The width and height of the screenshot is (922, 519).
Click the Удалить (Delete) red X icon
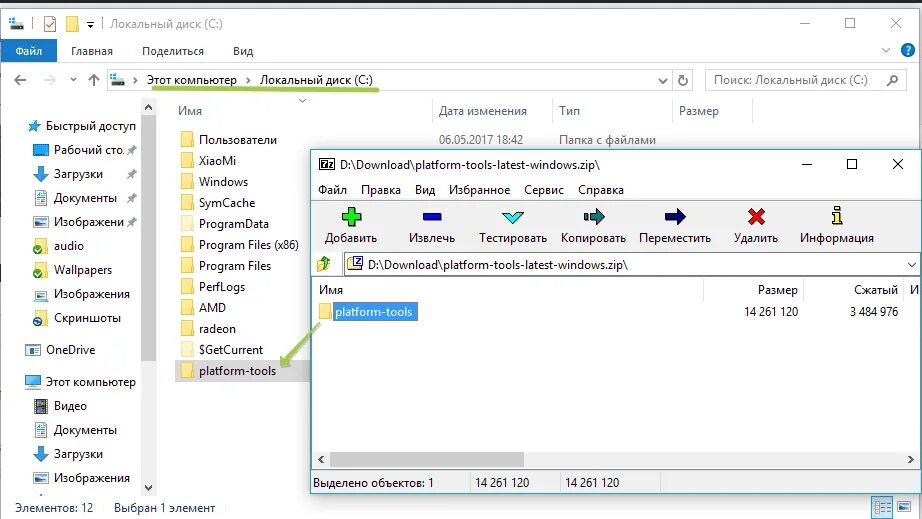(x=756, y=217)
